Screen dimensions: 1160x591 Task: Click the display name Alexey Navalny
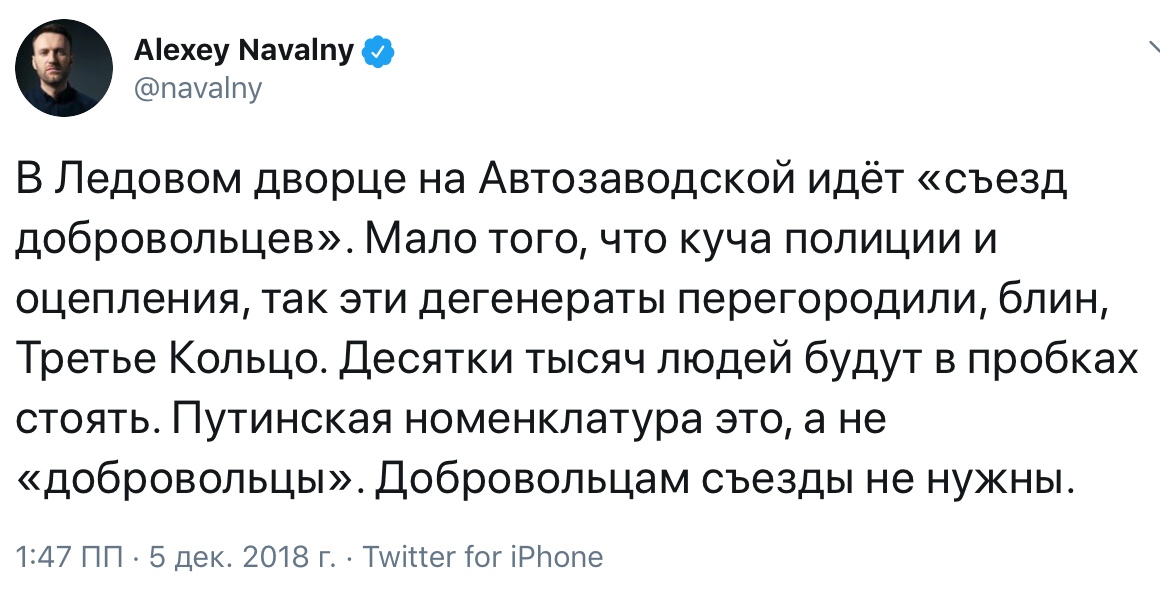(x=243, y=51)
